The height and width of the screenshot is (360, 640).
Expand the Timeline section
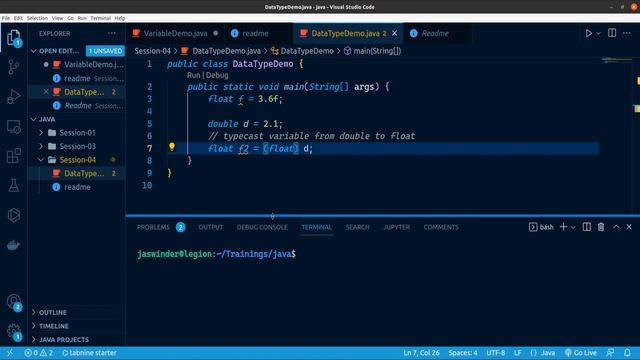tap(53, 326)
